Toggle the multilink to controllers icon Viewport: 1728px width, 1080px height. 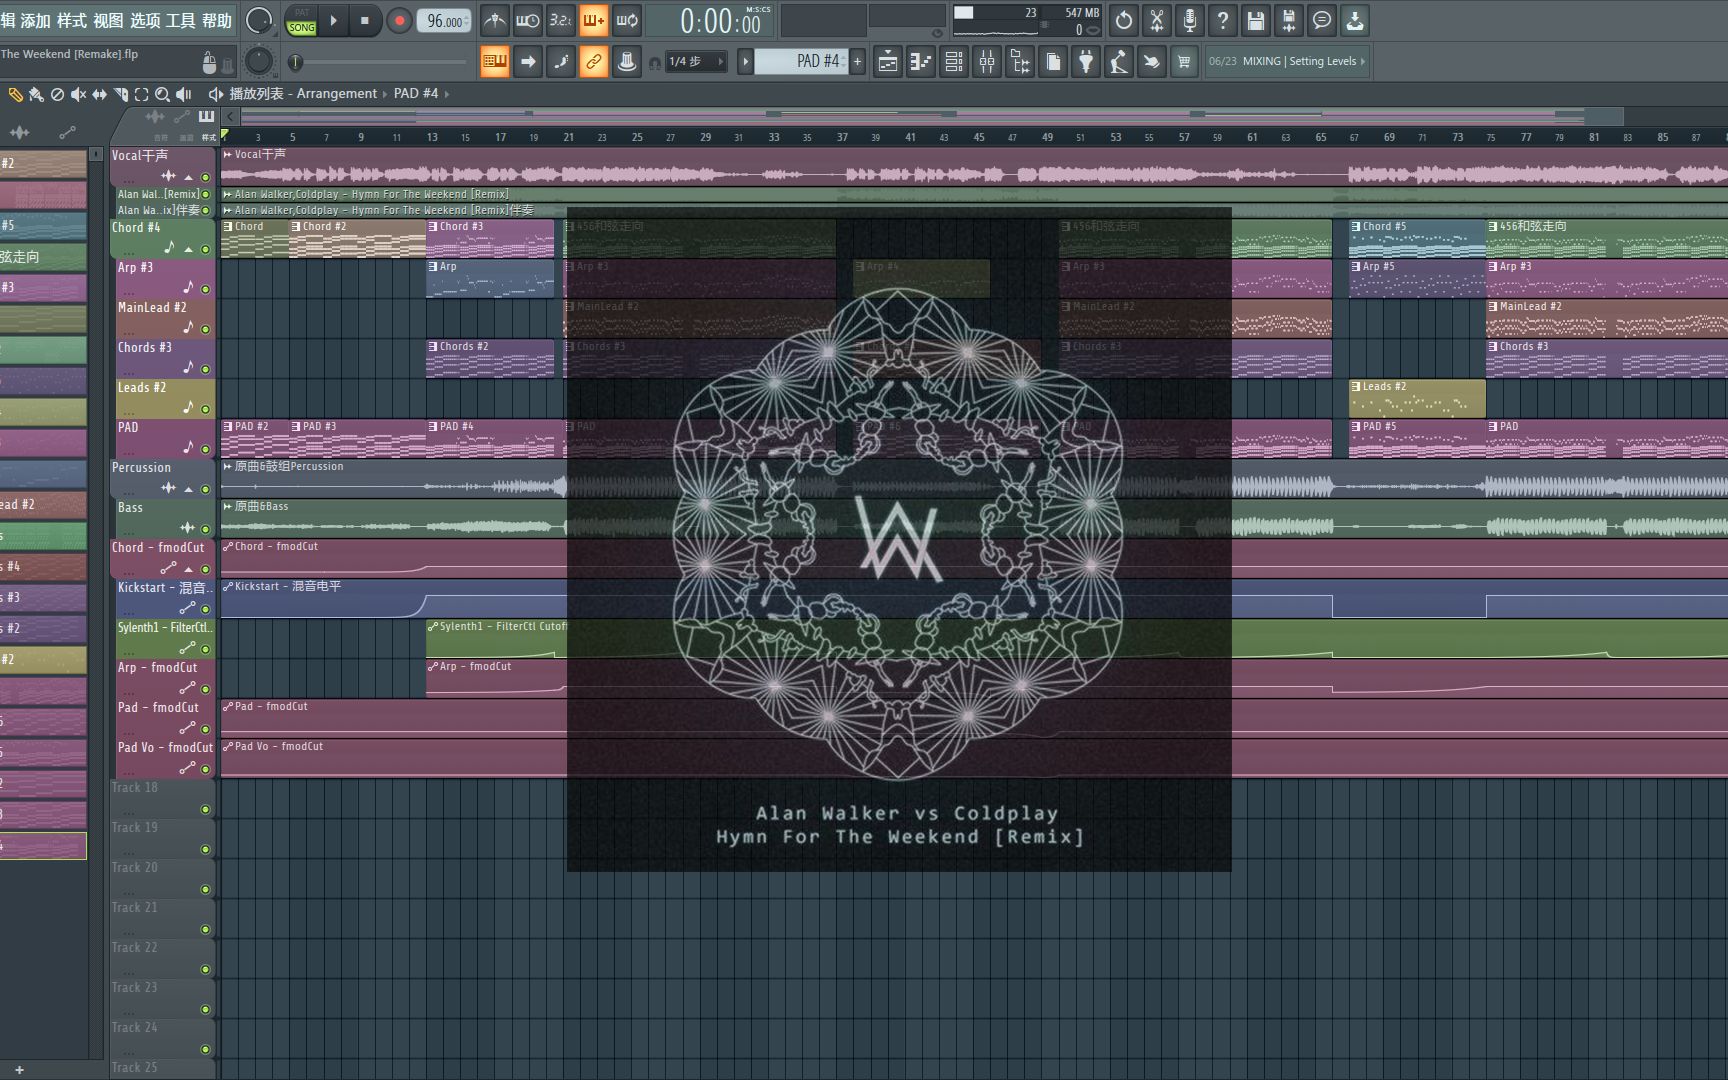[594, 61]
